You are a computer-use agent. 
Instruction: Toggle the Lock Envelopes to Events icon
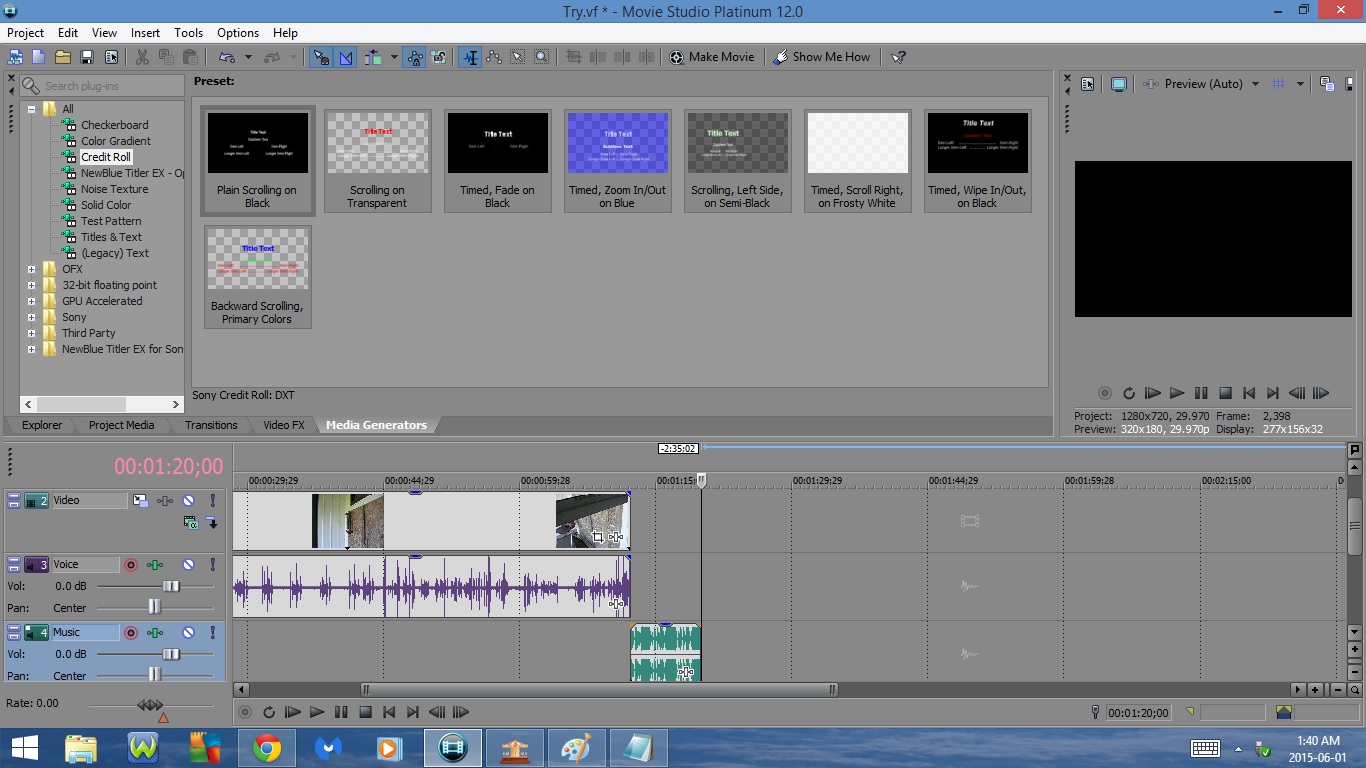pos(415,57)
